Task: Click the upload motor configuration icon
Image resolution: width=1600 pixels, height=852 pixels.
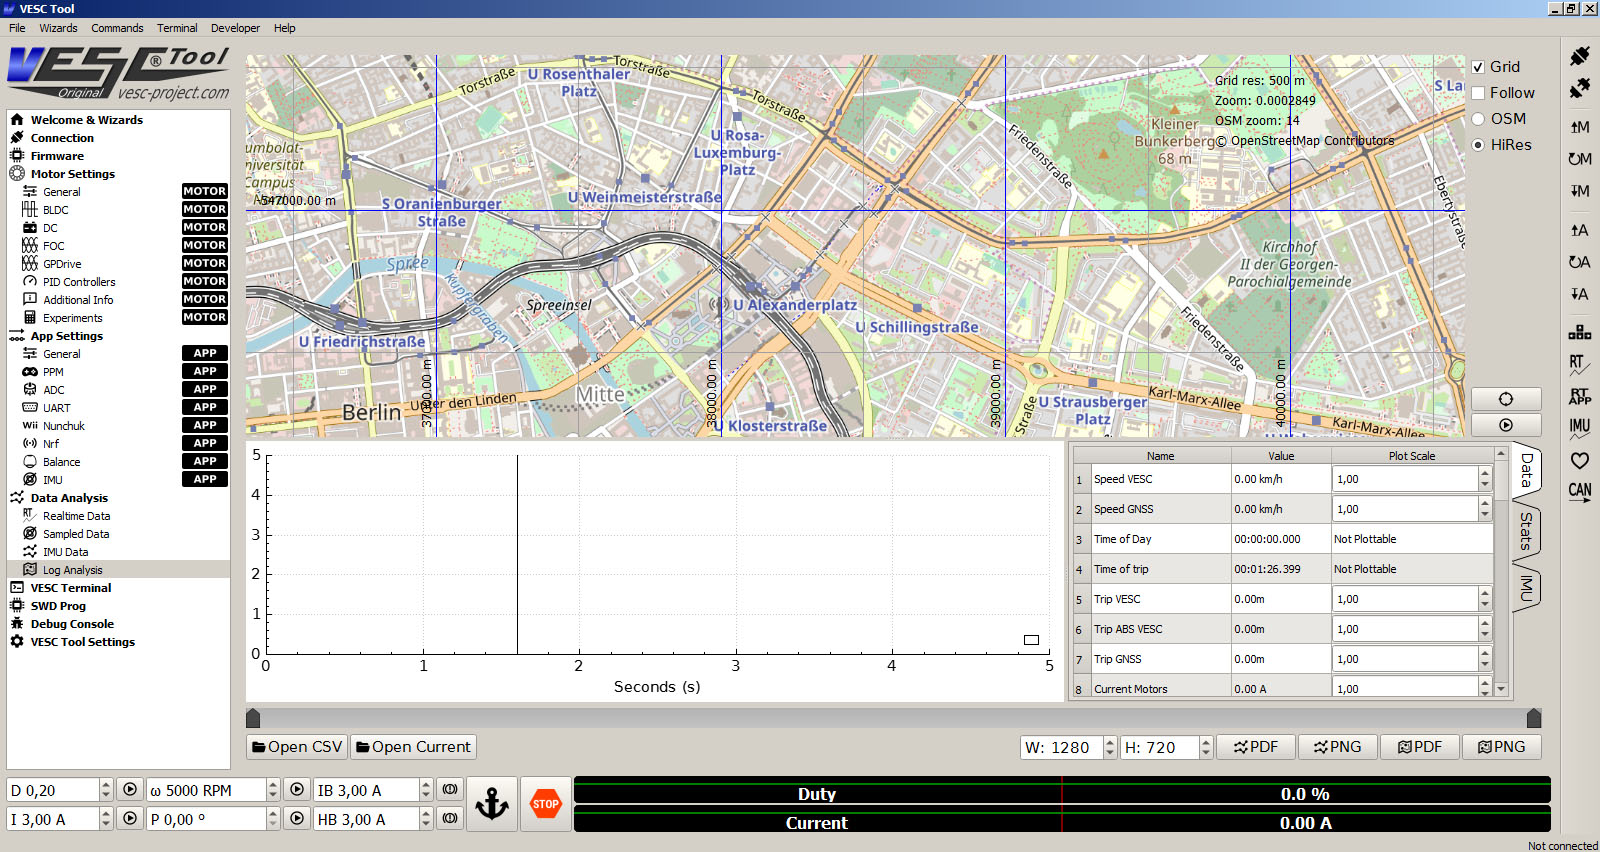Action: tap(1580, 127)
